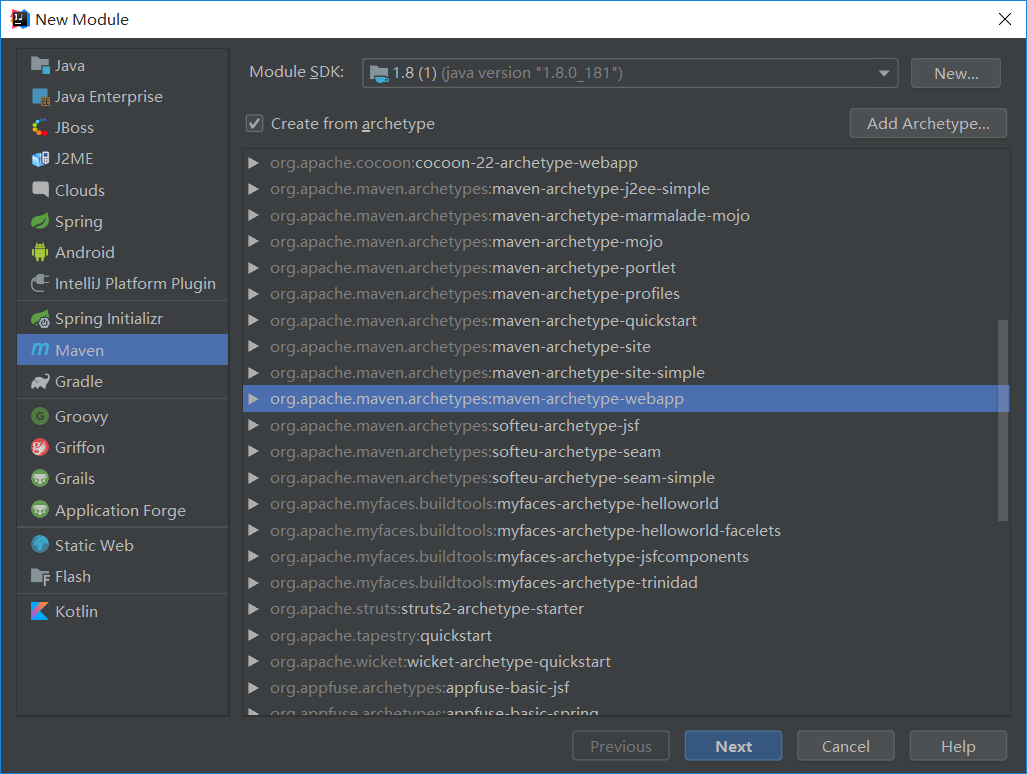Image resolution: width=1027 pixels, height=774 pixels.
Task: Select the Java folder icon in sidebar
Action: coord(40,65)
